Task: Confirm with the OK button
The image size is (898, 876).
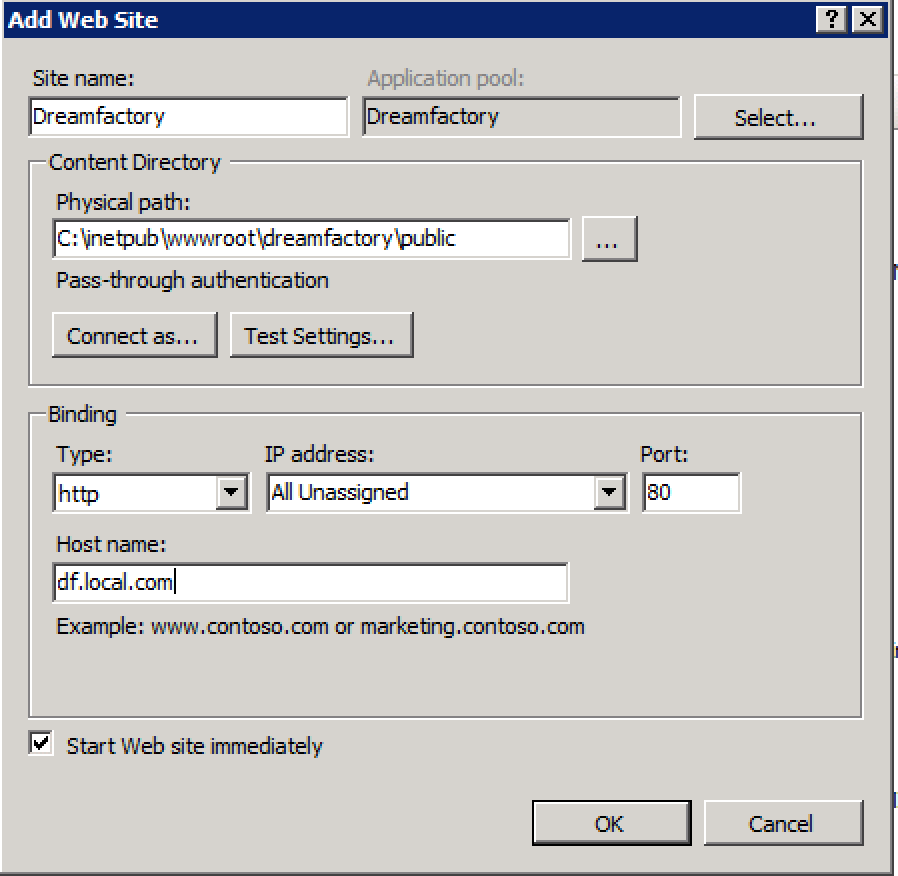Action: [x=611, y=823]
